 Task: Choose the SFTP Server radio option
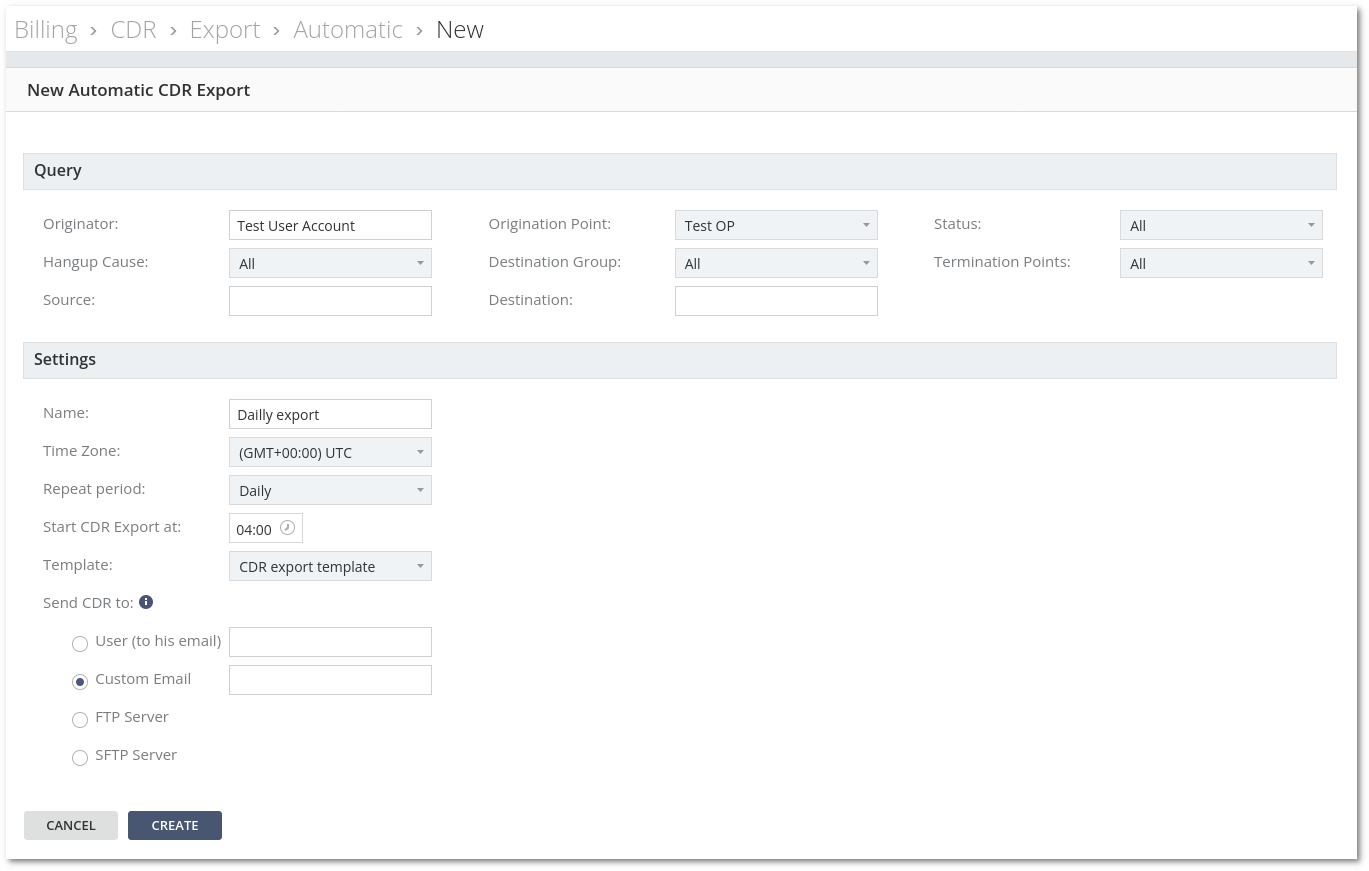(80, 758)
